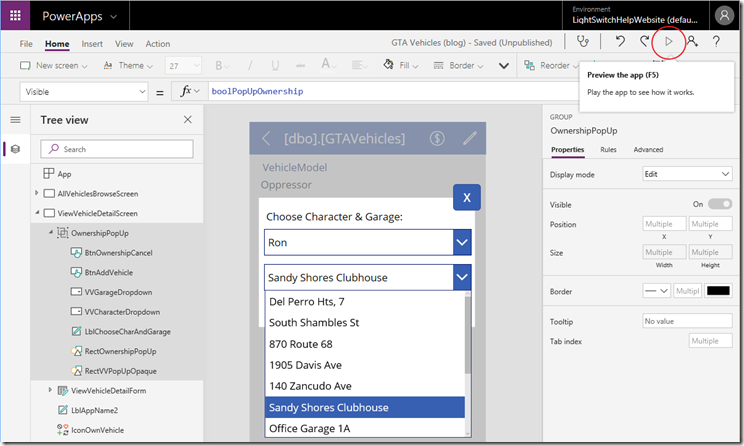The image size is (744, 446).
Task: Toggle italic text formatting
Action: [250, 65]
